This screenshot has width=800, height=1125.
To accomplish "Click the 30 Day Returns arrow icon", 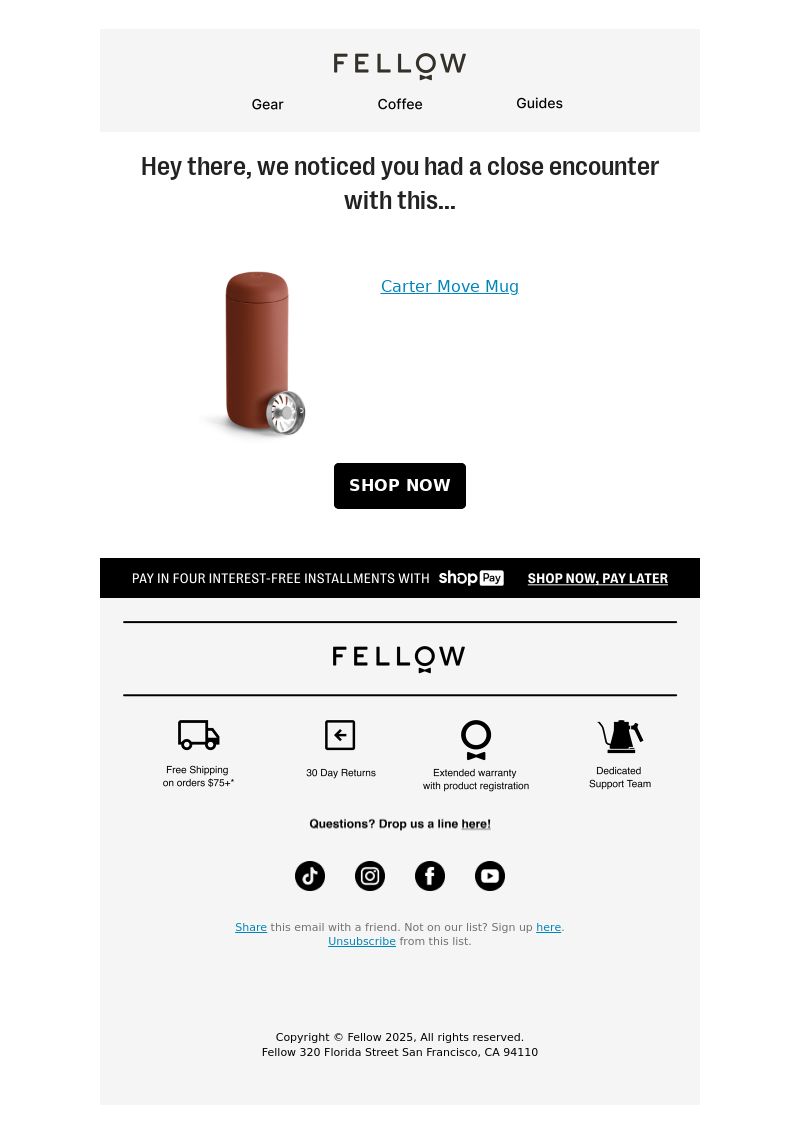I will (340, 735).
